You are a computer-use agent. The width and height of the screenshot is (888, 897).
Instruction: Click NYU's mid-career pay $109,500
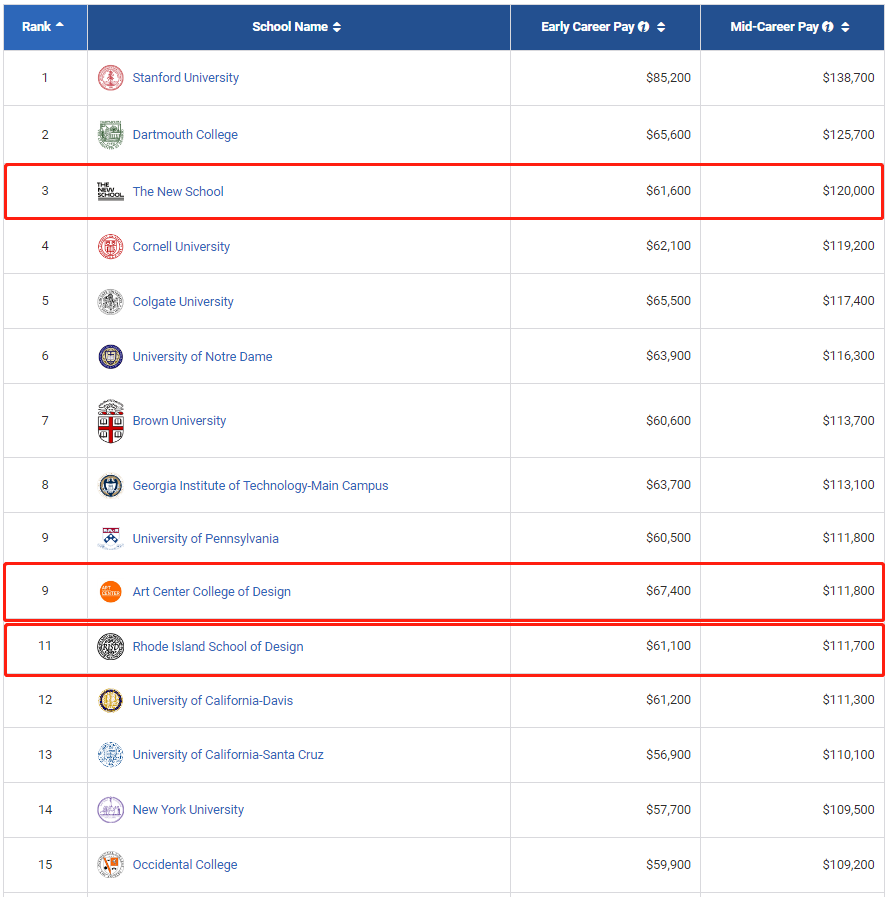[x=849, y=809]
